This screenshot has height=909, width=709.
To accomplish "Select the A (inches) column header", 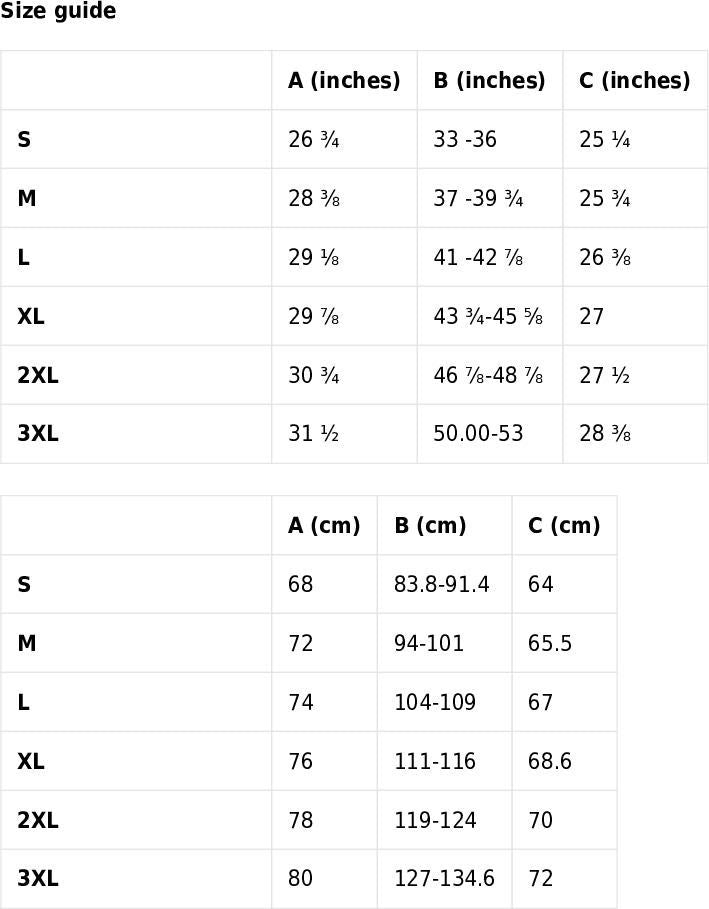I will point(344,81).
